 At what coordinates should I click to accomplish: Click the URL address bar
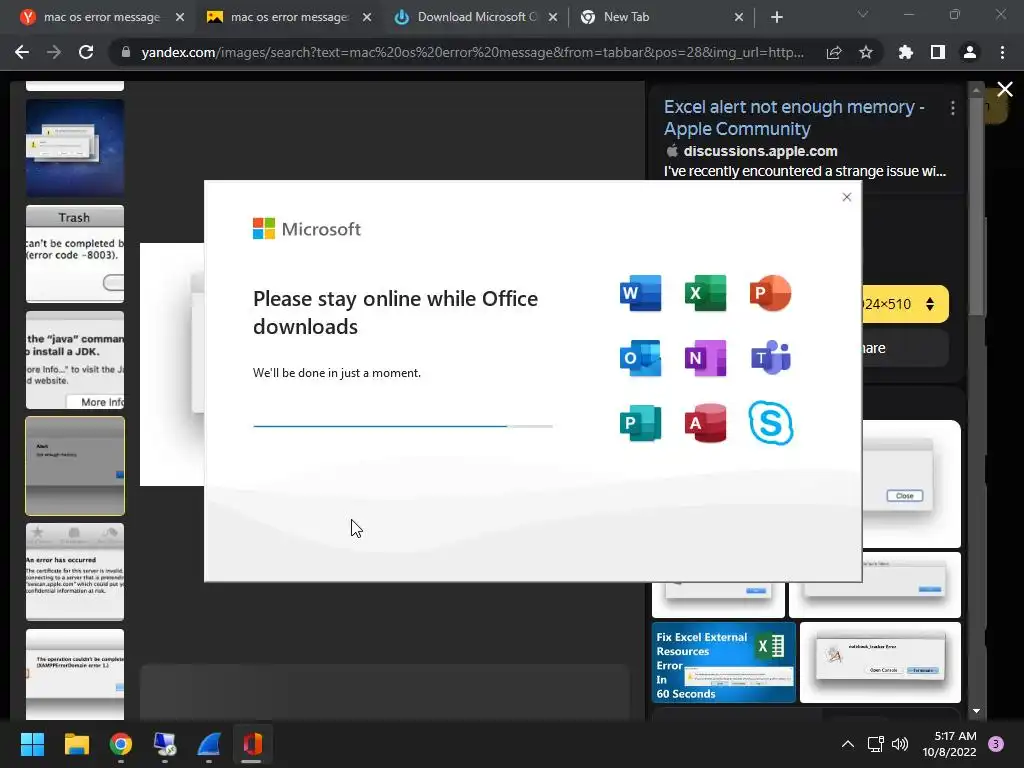point(472,52)
